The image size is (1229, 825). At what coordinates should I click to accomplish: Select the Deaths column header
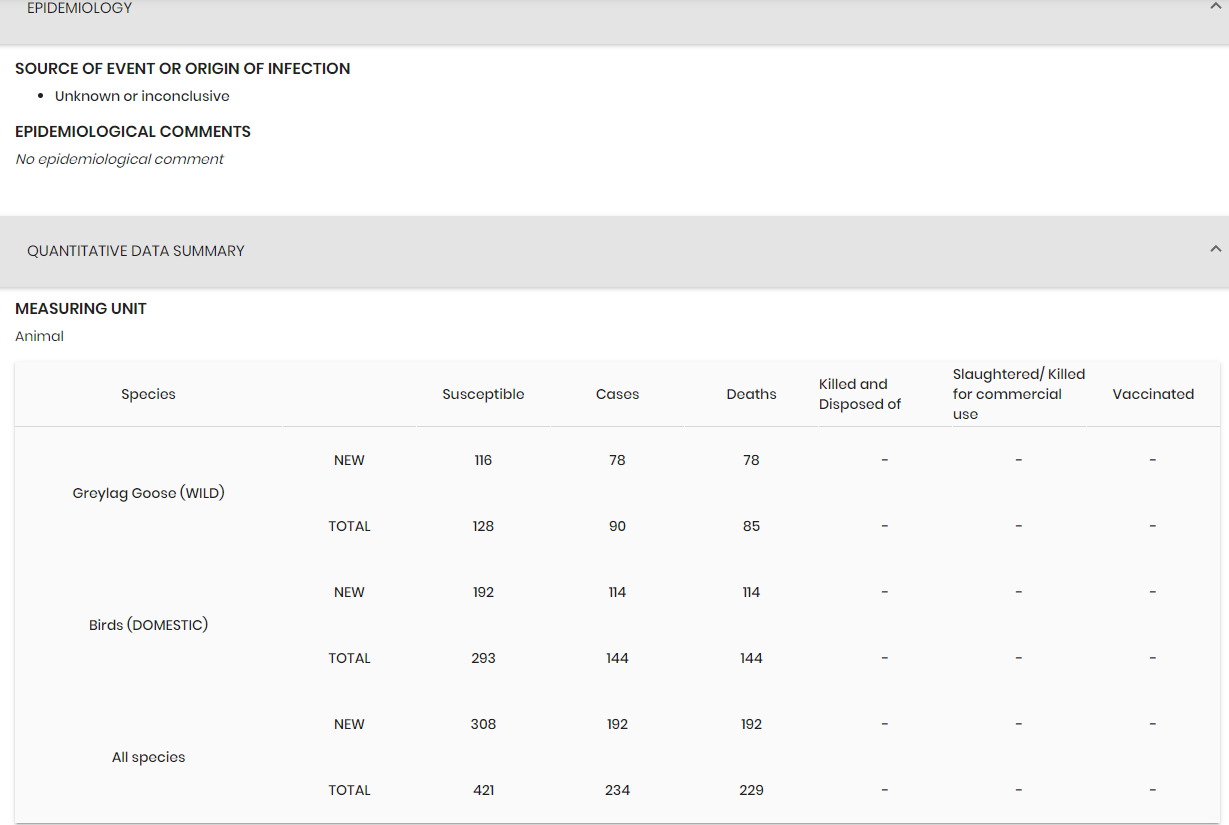click(751, 394)
